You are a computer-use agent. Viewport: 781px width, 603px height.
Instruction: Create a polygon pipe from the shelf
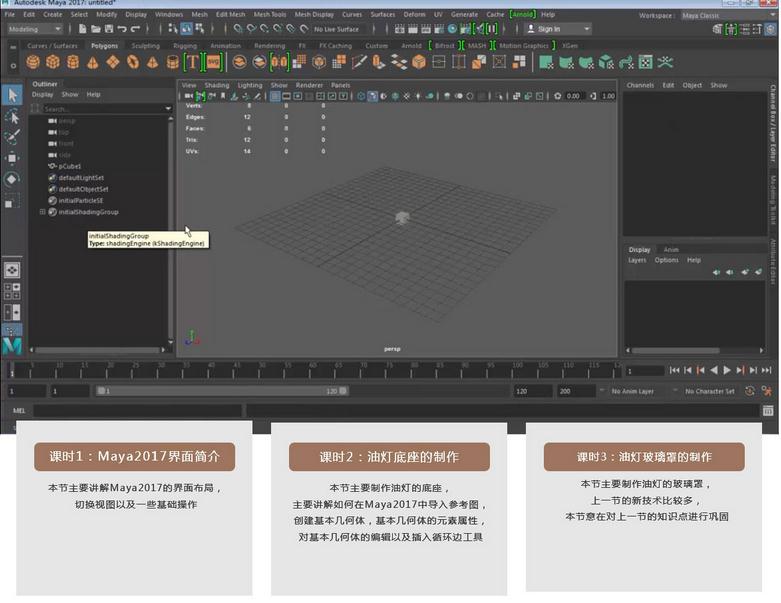[x=172, y=62]
